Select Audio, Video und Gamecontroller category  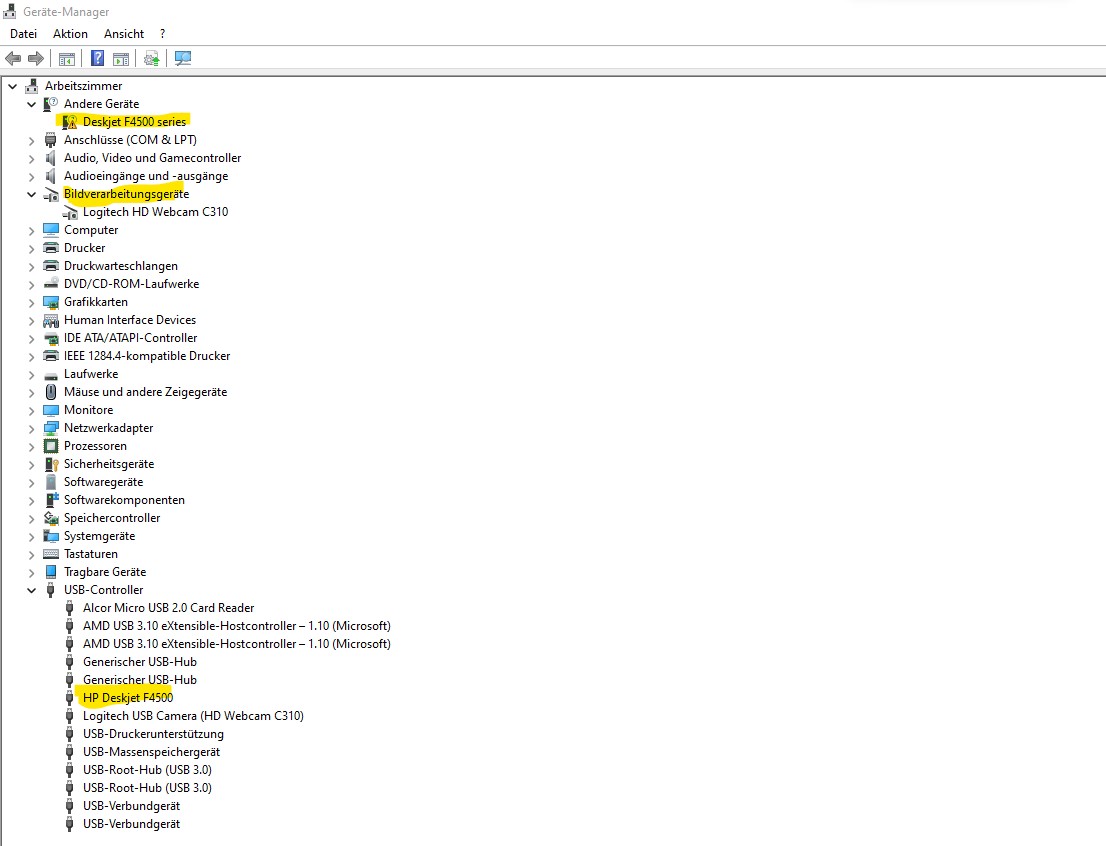point(152,158)
